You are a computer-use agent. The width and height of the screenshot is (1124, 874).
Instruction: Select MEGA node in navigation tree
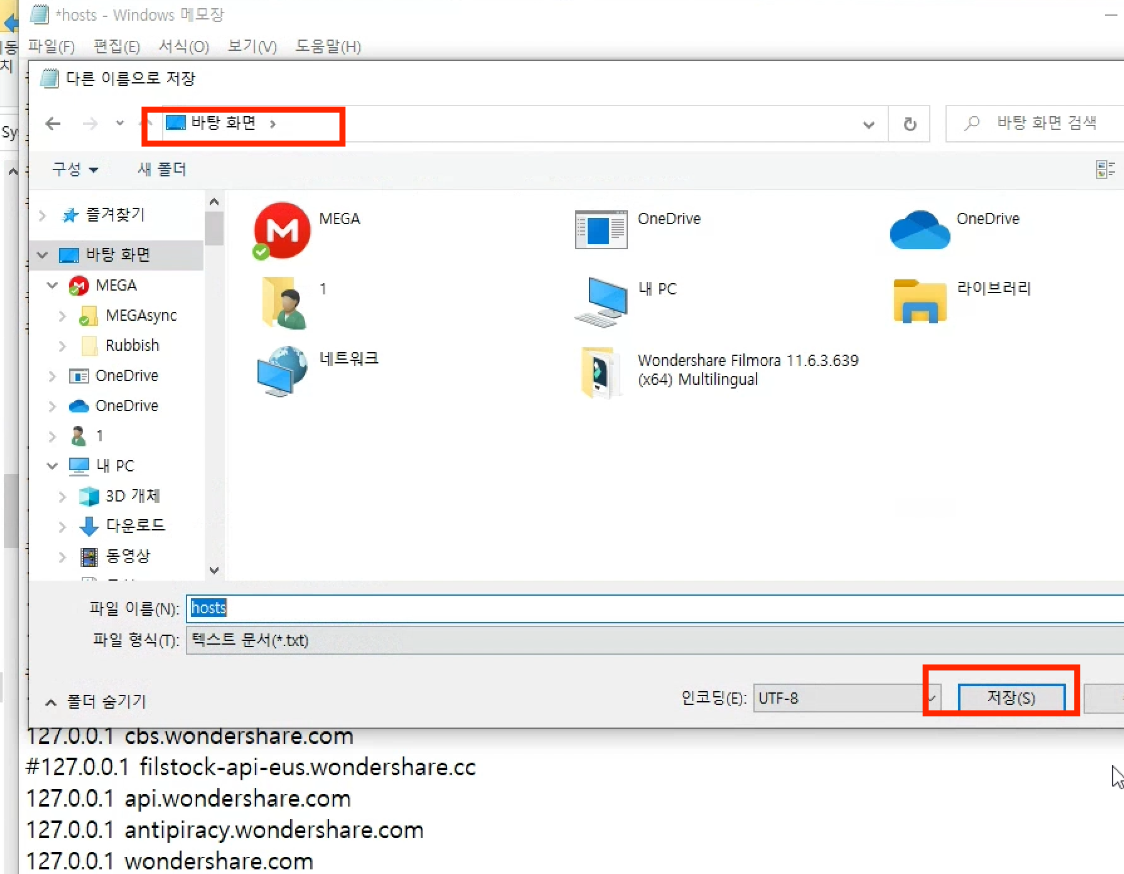(x=102, y=285)
